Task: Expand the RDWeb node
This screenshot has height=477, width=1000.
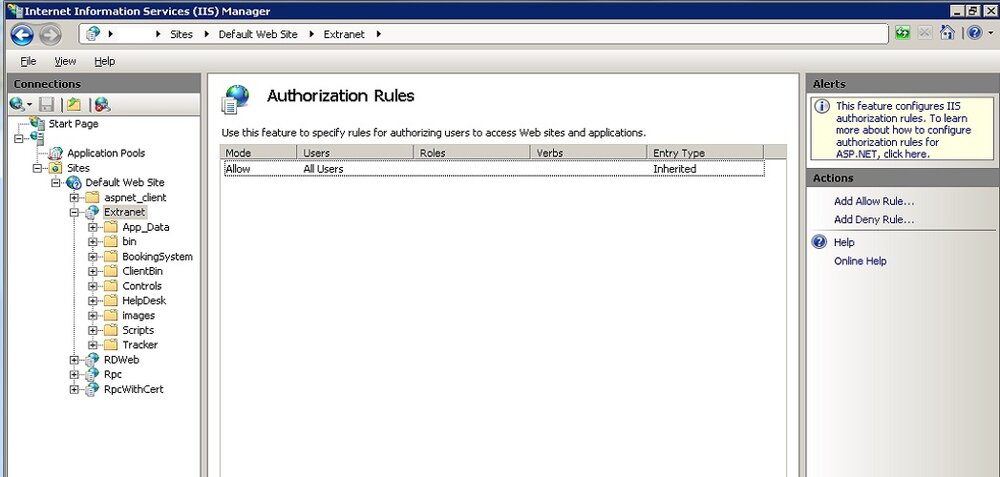Action: click(74, 360)
